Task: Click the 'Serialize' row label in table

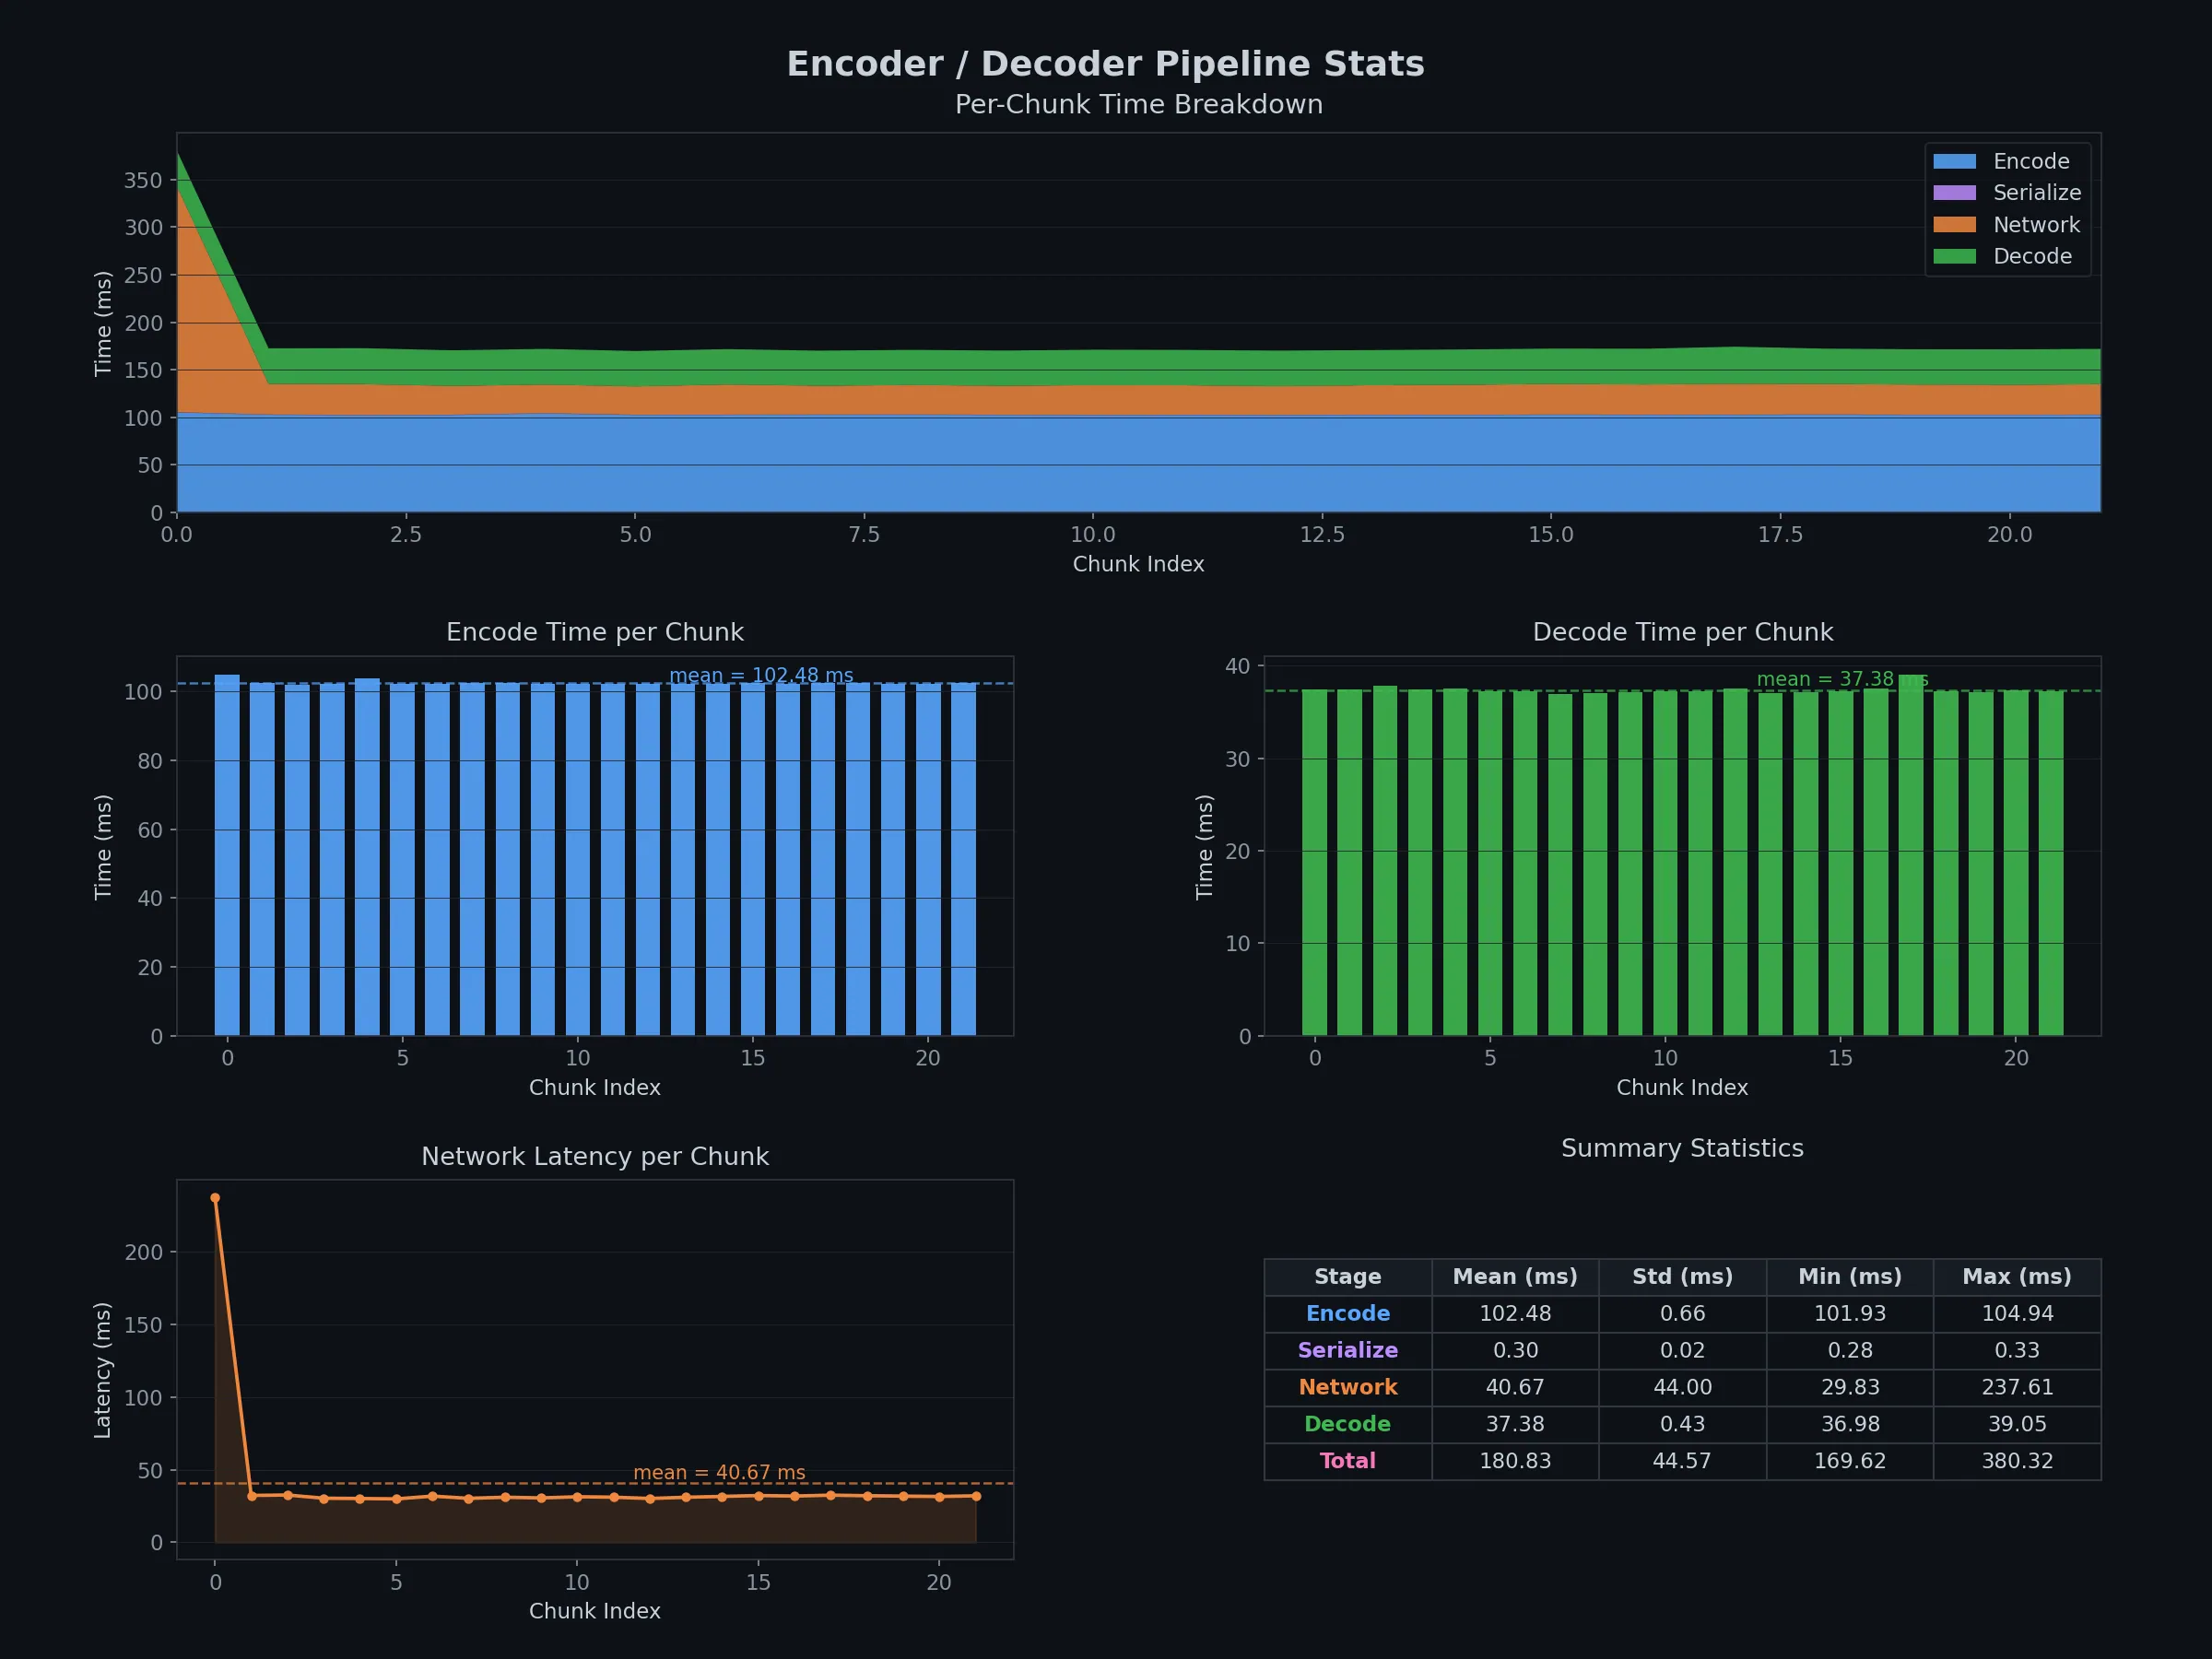Action: pyautogui.click(x=1348, y=1350)
